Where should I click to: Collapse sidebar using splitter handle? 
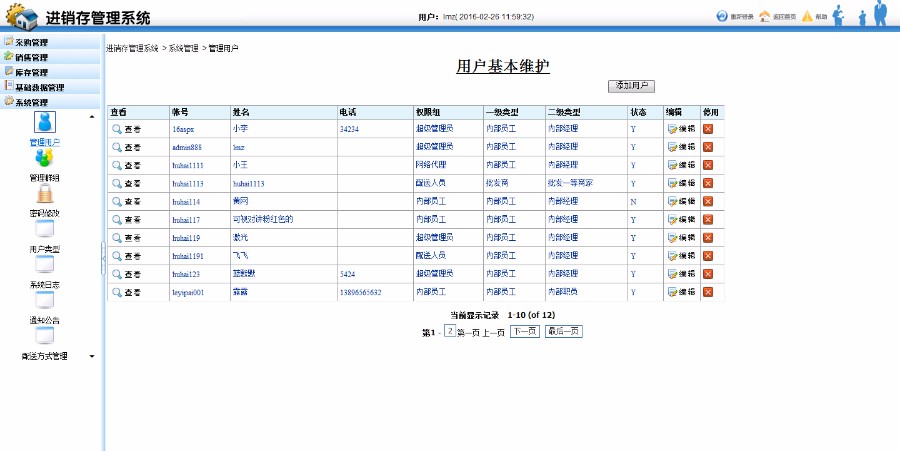[103, 258]
